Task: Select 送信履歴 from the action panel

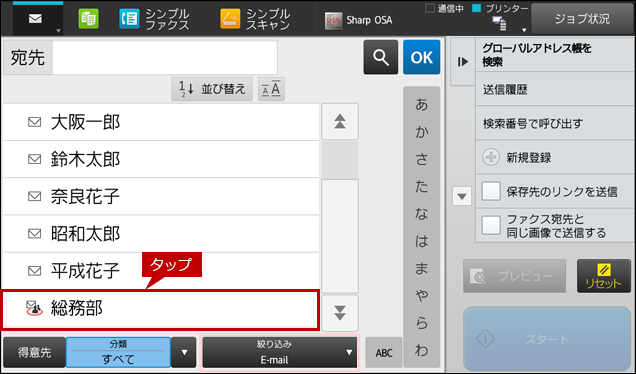Action: tap(555, 90)
